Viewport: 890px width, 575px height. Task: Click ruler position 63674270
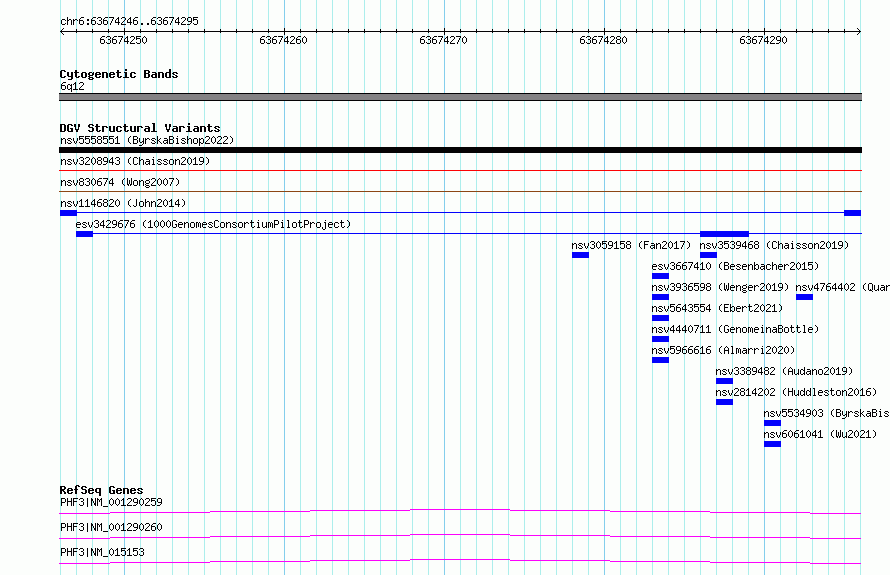(443, 40)
